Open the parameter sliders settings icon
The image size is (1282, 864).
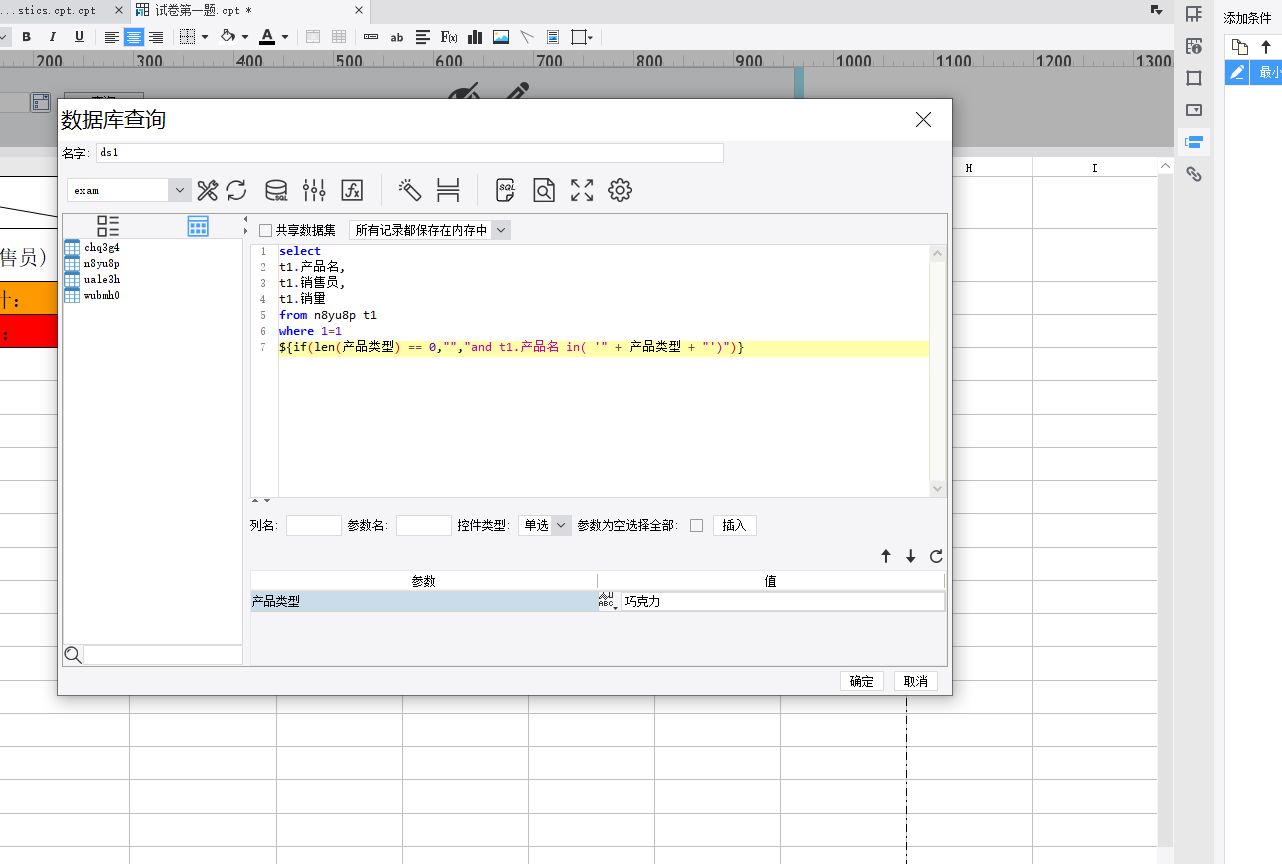coord(314,190)
